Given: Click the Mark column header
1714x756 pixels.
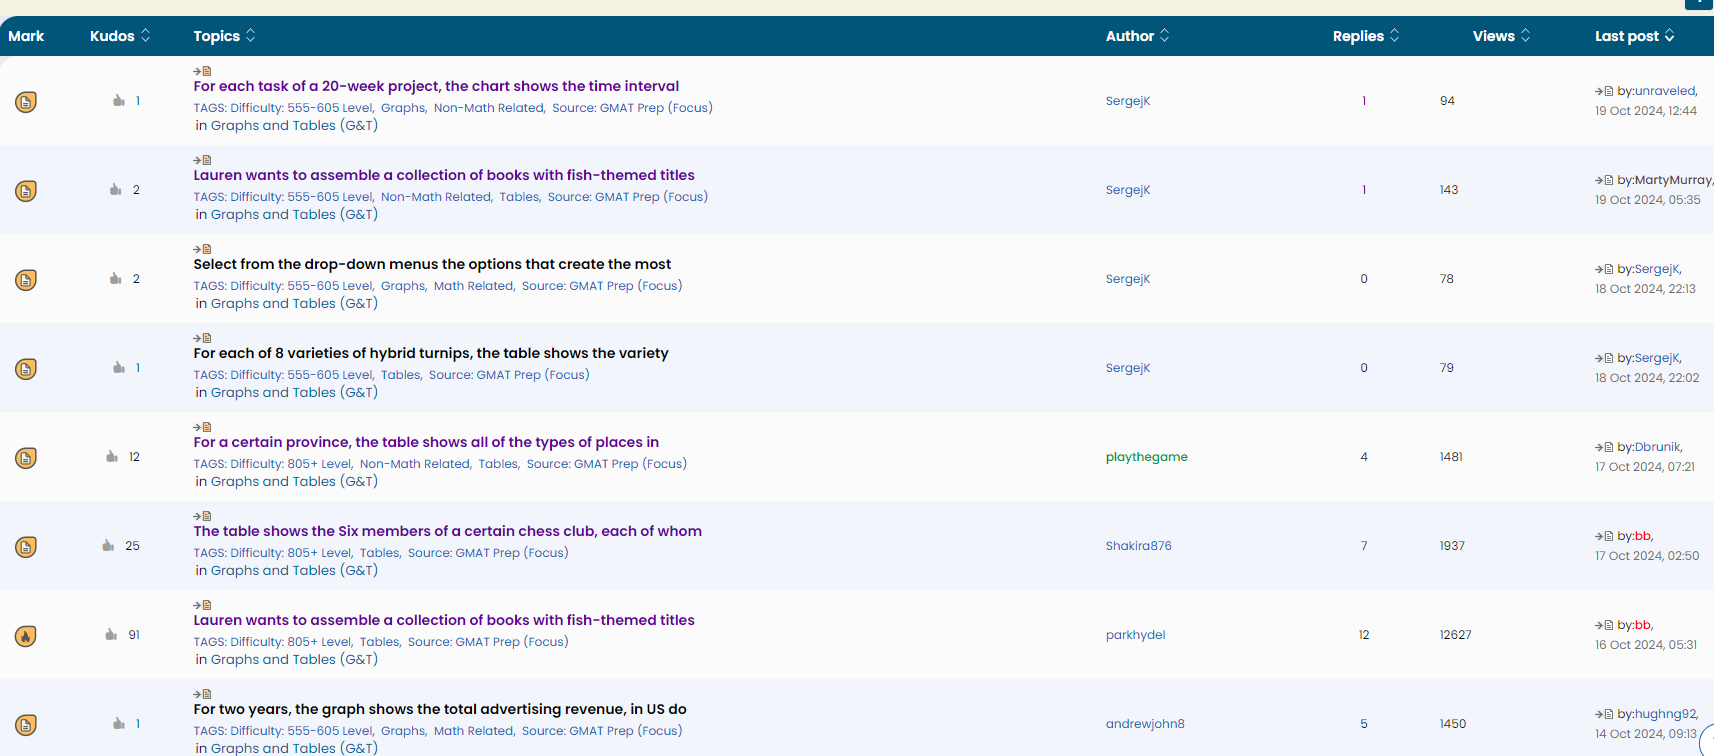Looking at the screenshot, I should [26, 36].
